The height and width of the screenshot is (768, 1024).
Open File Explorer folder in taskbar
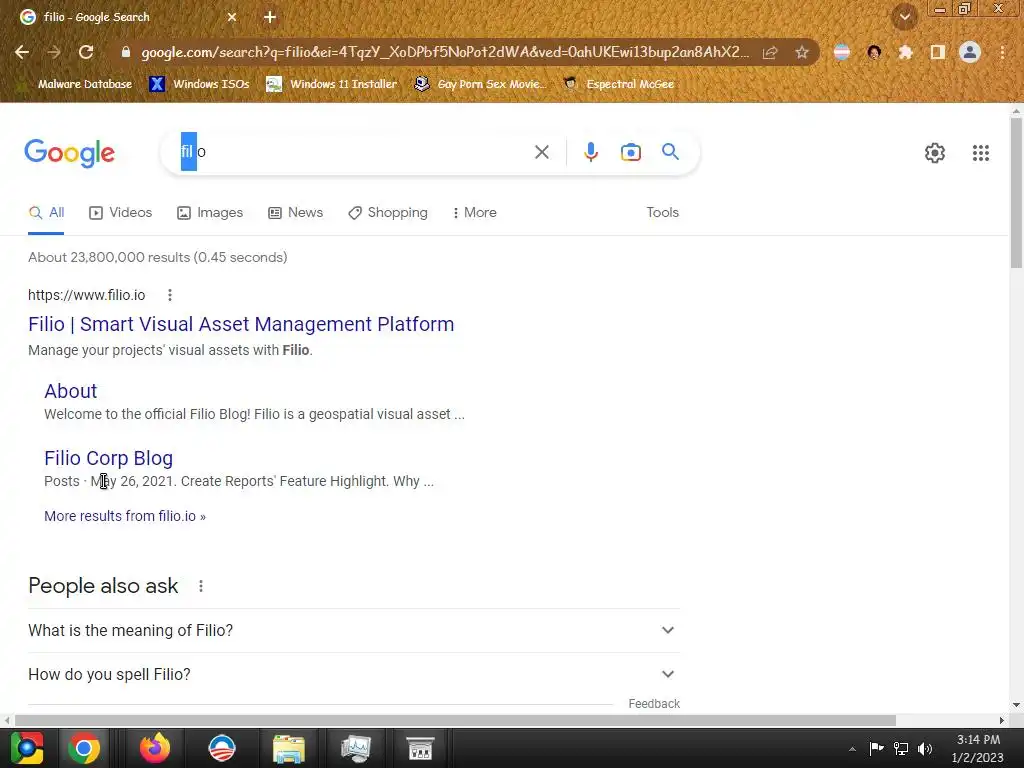point(289,748)
